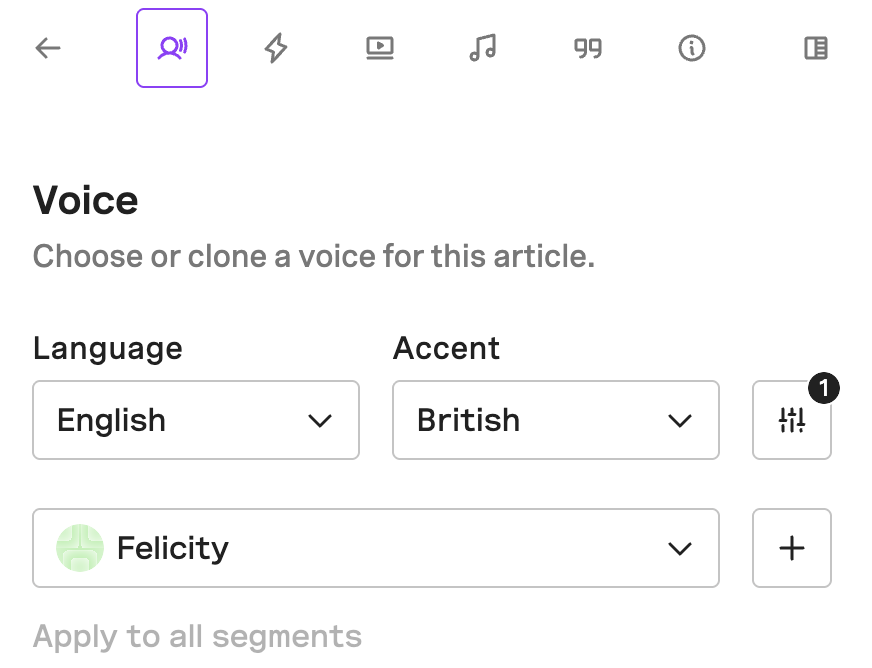Open the voice adjustment sliders panel
This screenshot has height=668, width=872.
click(792, 420)
